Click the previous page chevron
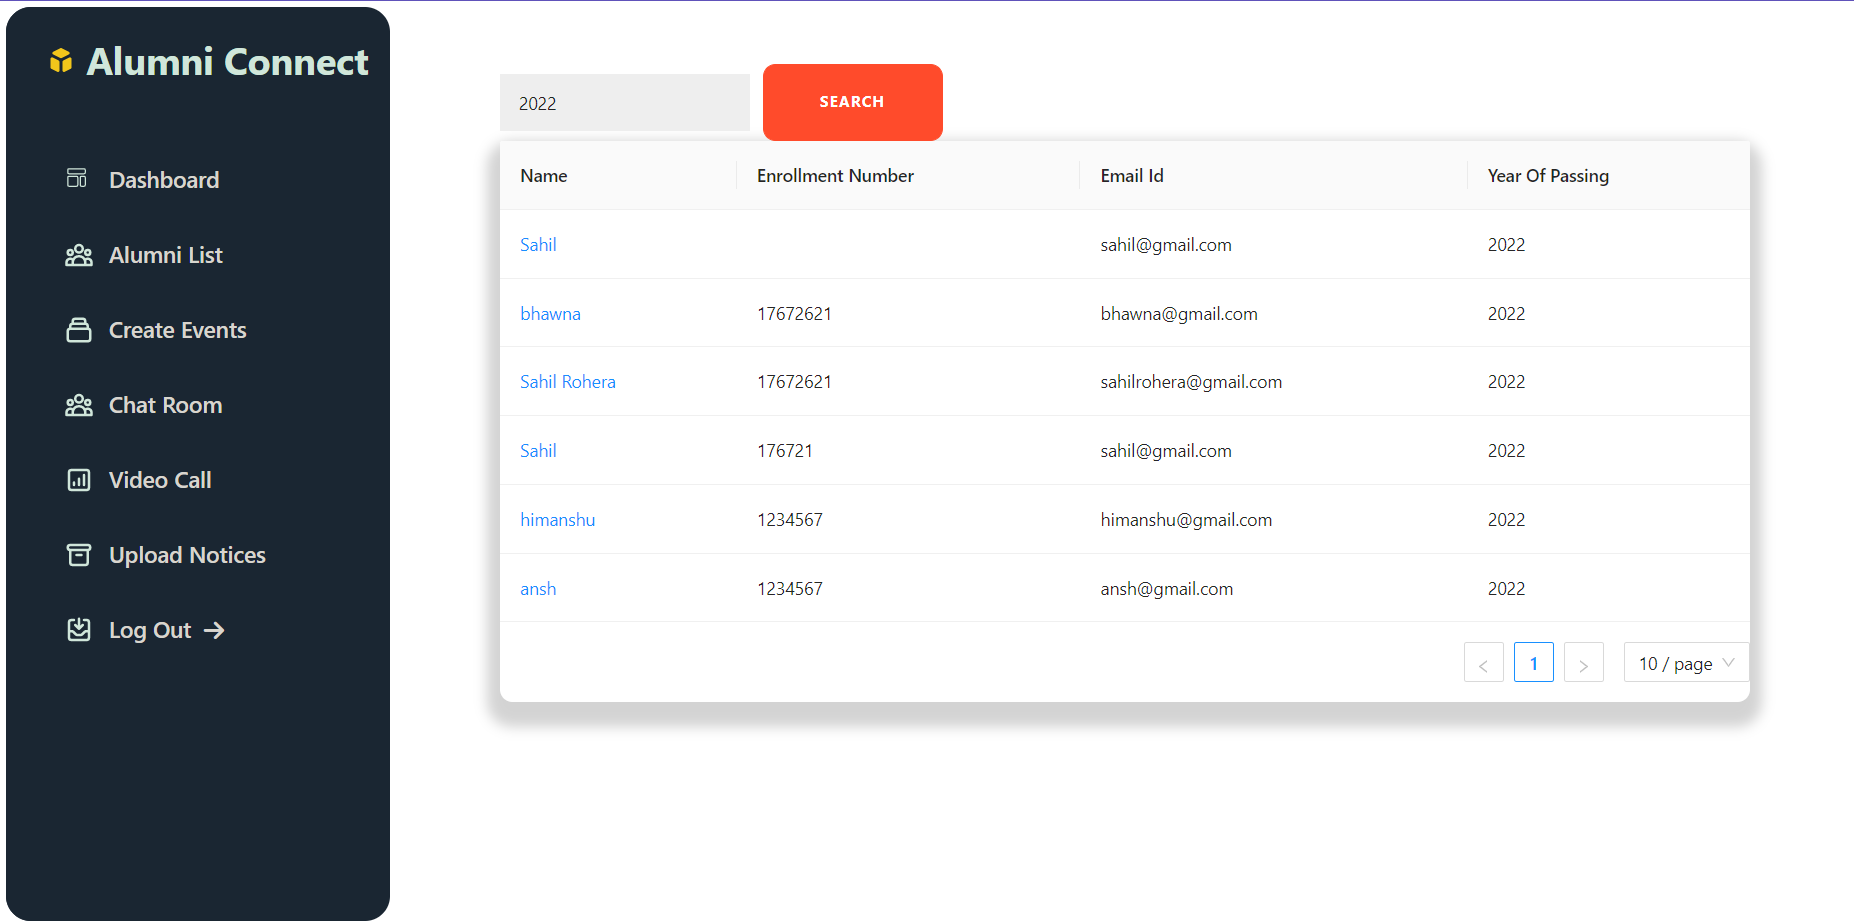This screenshot has width=1854, height=923. tap(1483, 662)
